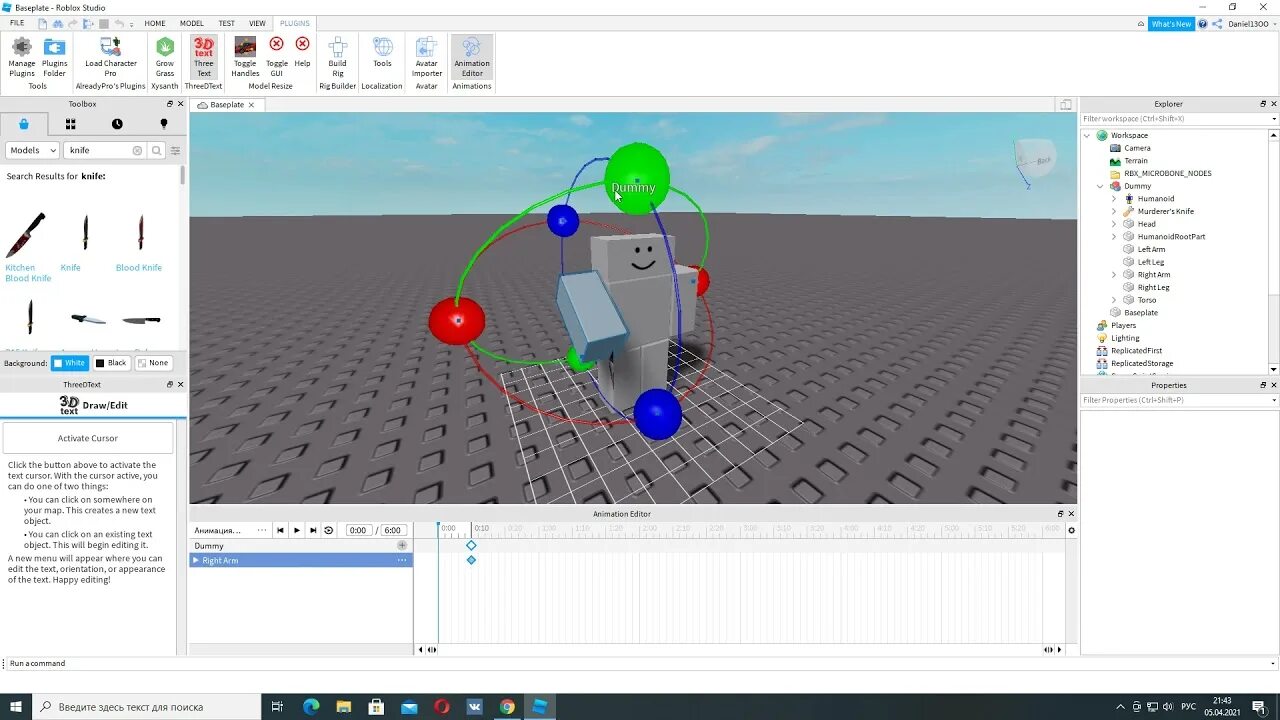Activate the Grow Grass plugin
This screenshot has height=720, width=1280.
coord(164,57)
